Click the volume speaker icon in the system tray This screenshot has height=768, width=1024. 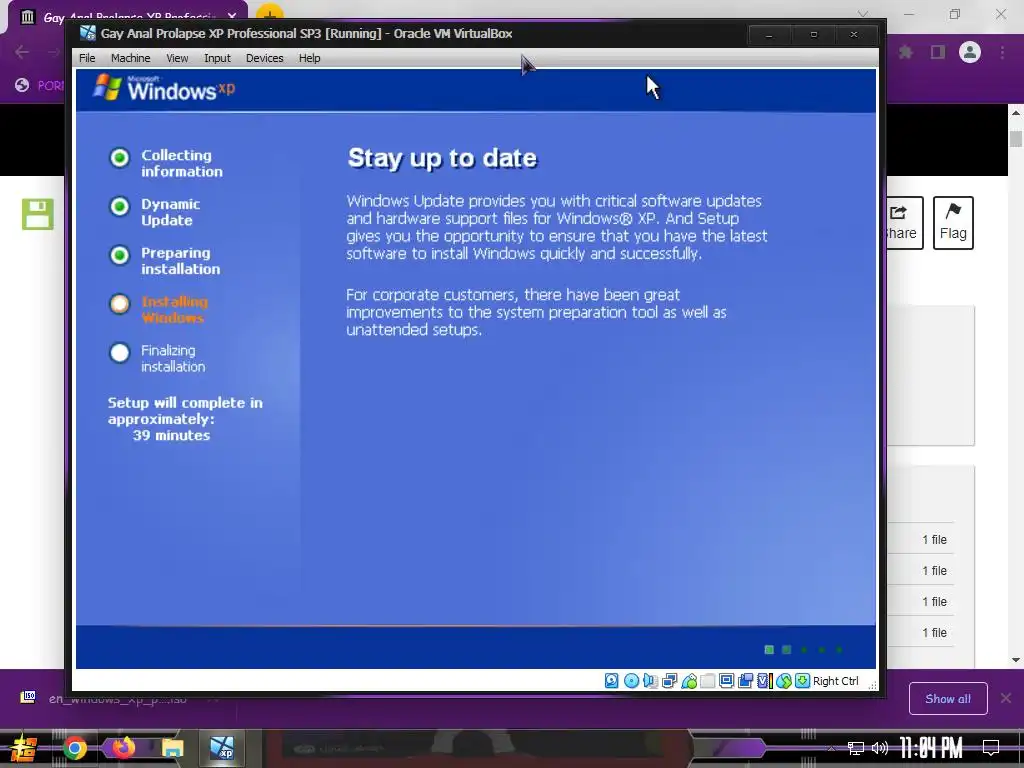coord(880,748)
